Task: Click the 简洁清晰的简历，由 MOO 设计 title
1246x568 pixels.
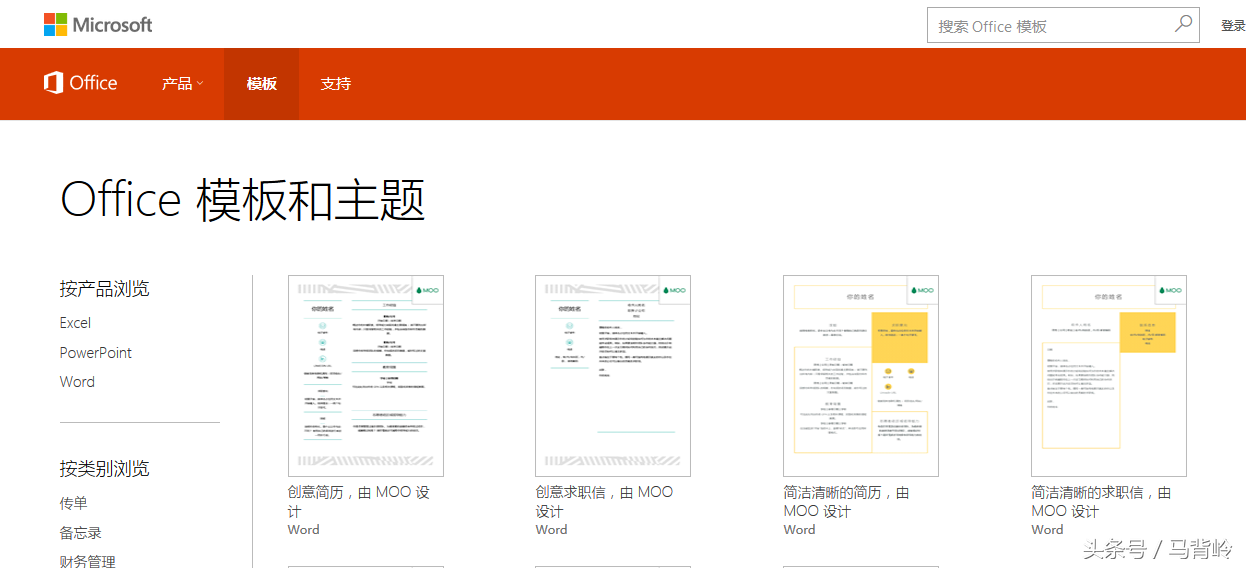Action: point(847,502)
